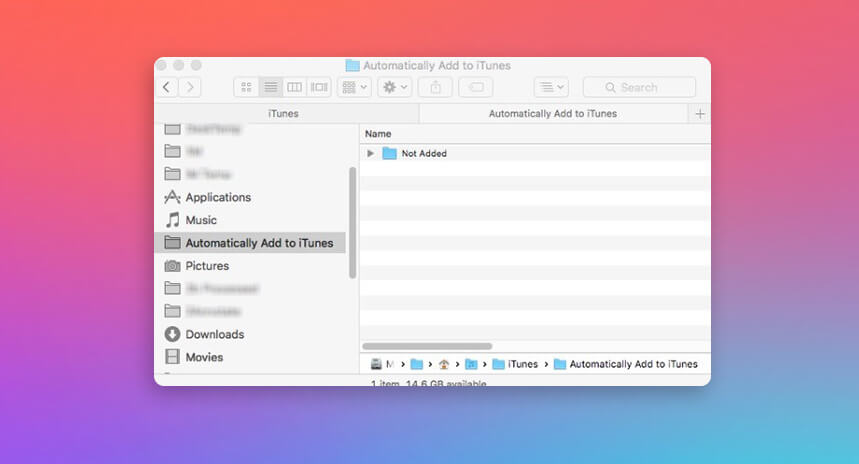Click the Music note sidebar icon
This screenshot has height=464, width=859.
tap(173, 220)
